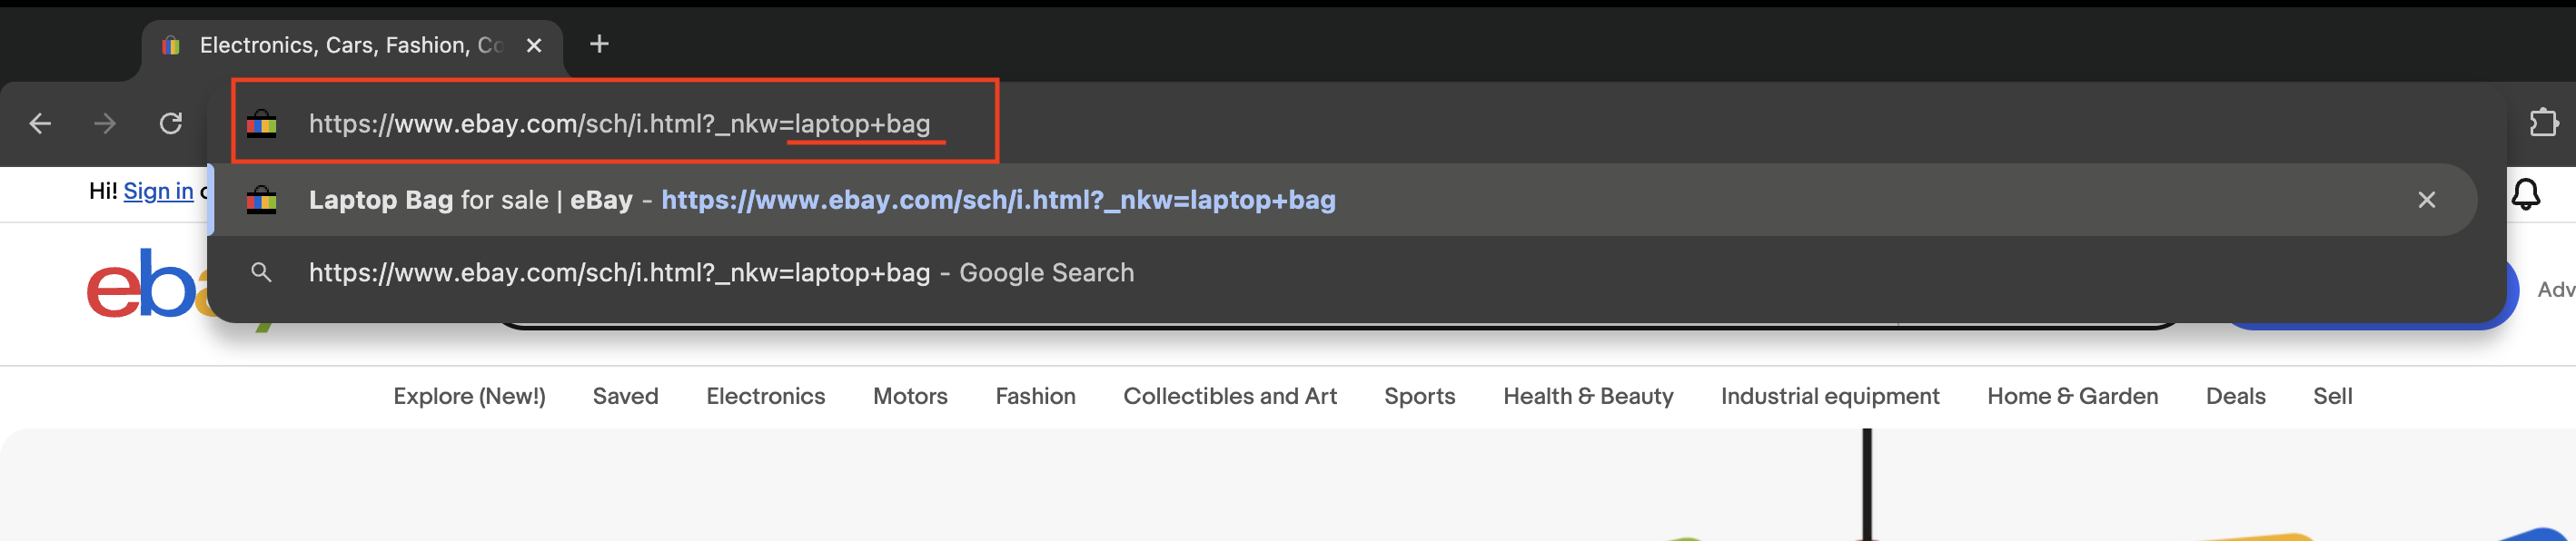Open the Fashion category
Image resolution: width=2576 pixels, height=541 pixels.
(1035, 396)
